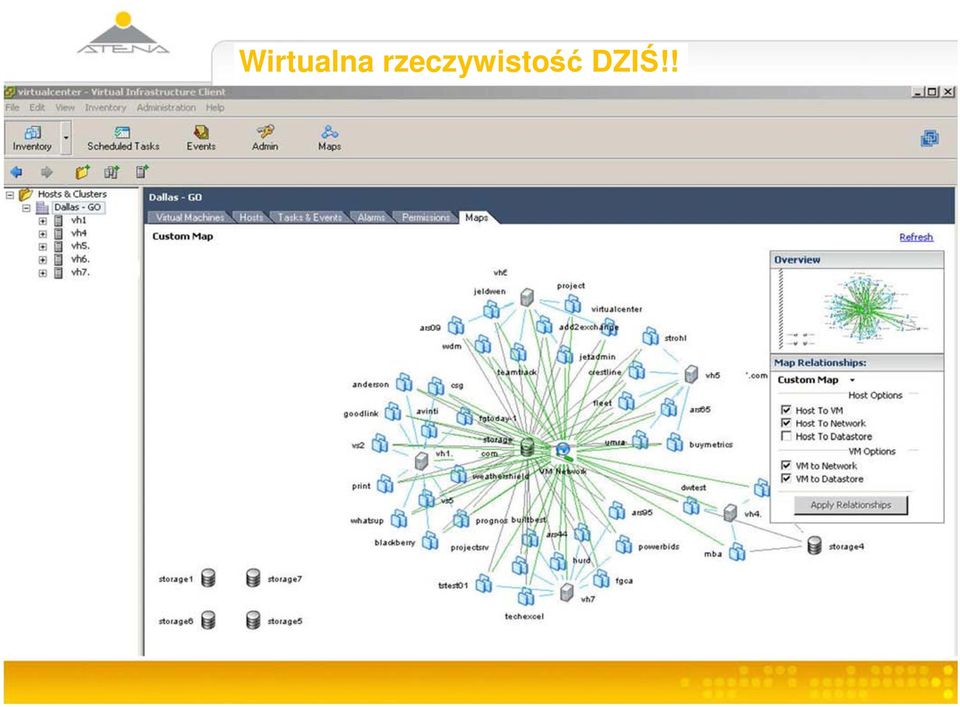Open the Help menu

click(215, 108)
